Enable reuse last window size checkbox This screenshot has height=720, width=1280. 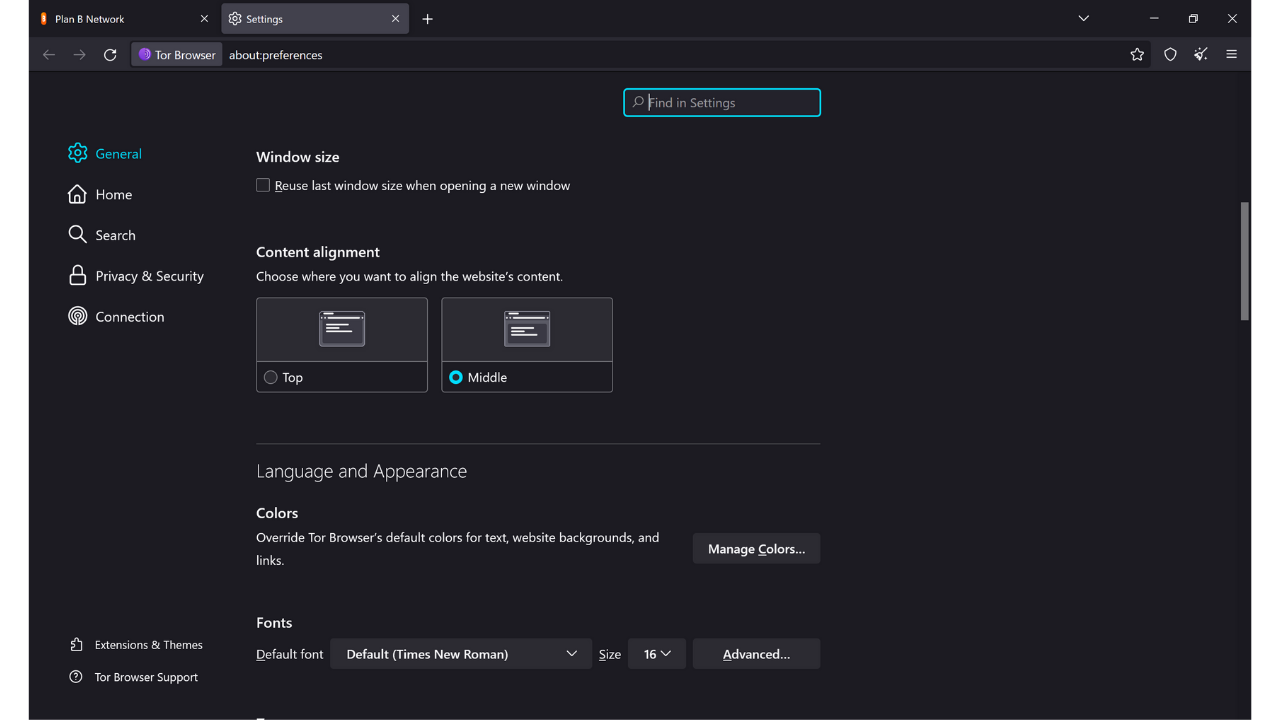pos(262,184)
